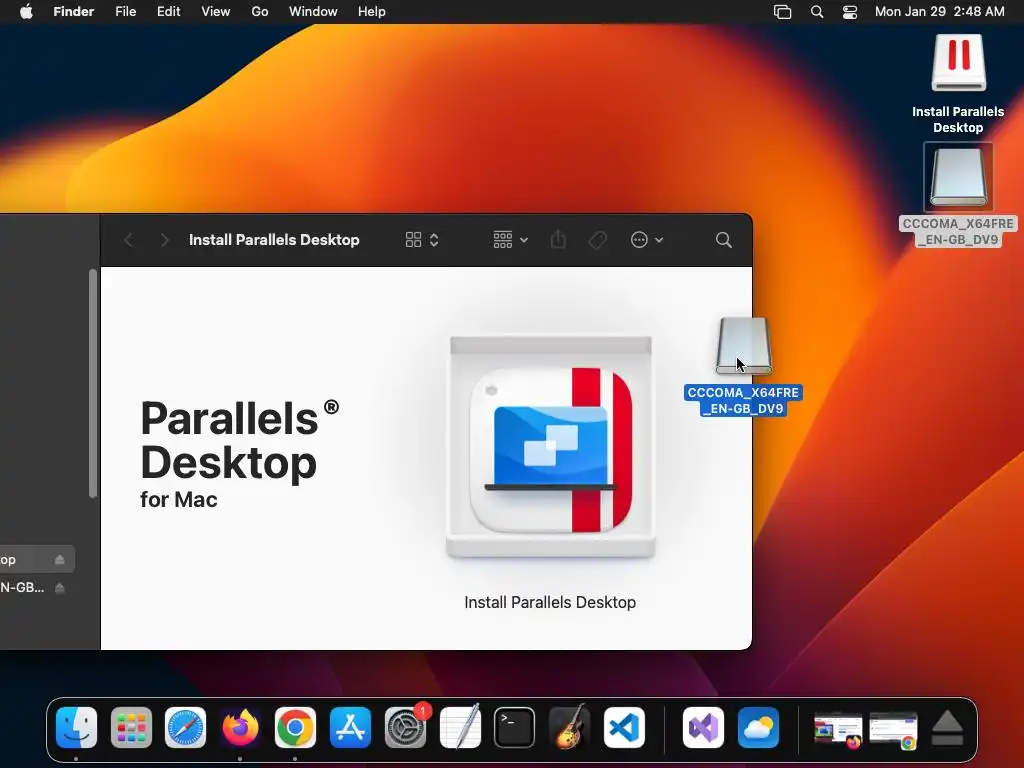Click the minimized Chrome window thumbnail in Dock

pyautogui.click(x=893, y=730)
